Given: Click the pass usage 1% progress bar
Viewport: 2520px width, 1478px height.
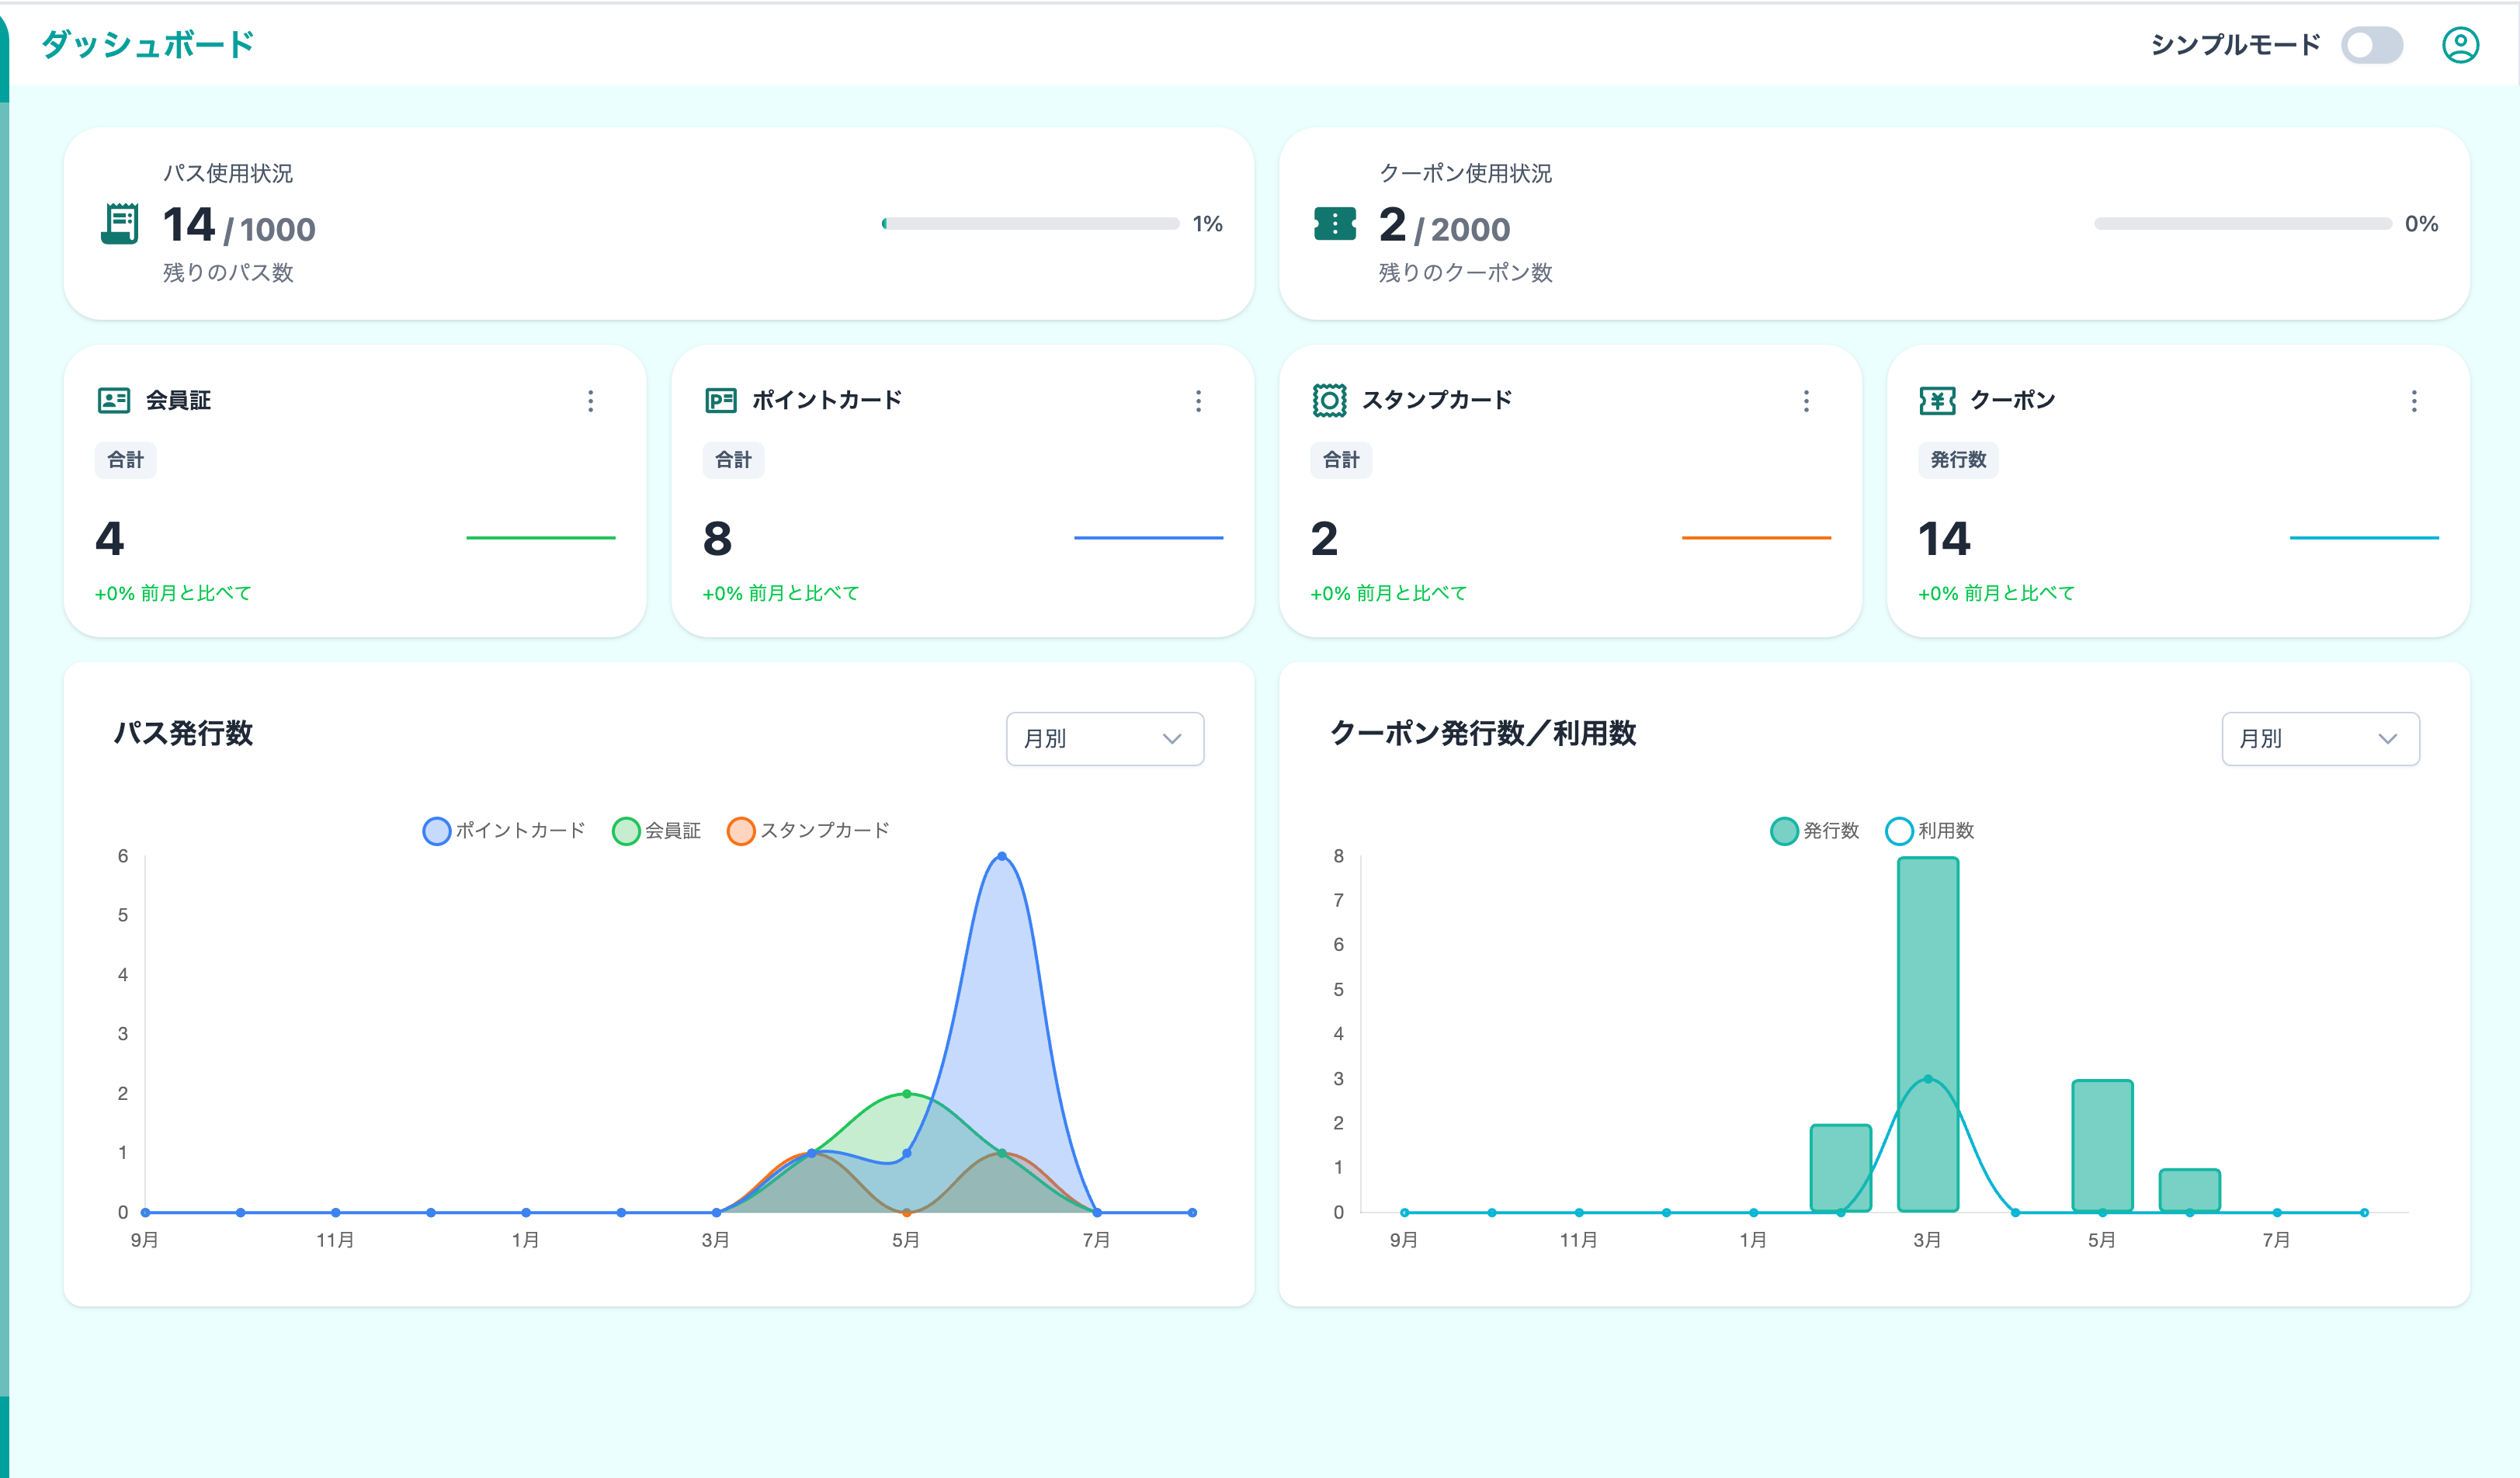Looking at the screenshot, I should coord(1030,223).
